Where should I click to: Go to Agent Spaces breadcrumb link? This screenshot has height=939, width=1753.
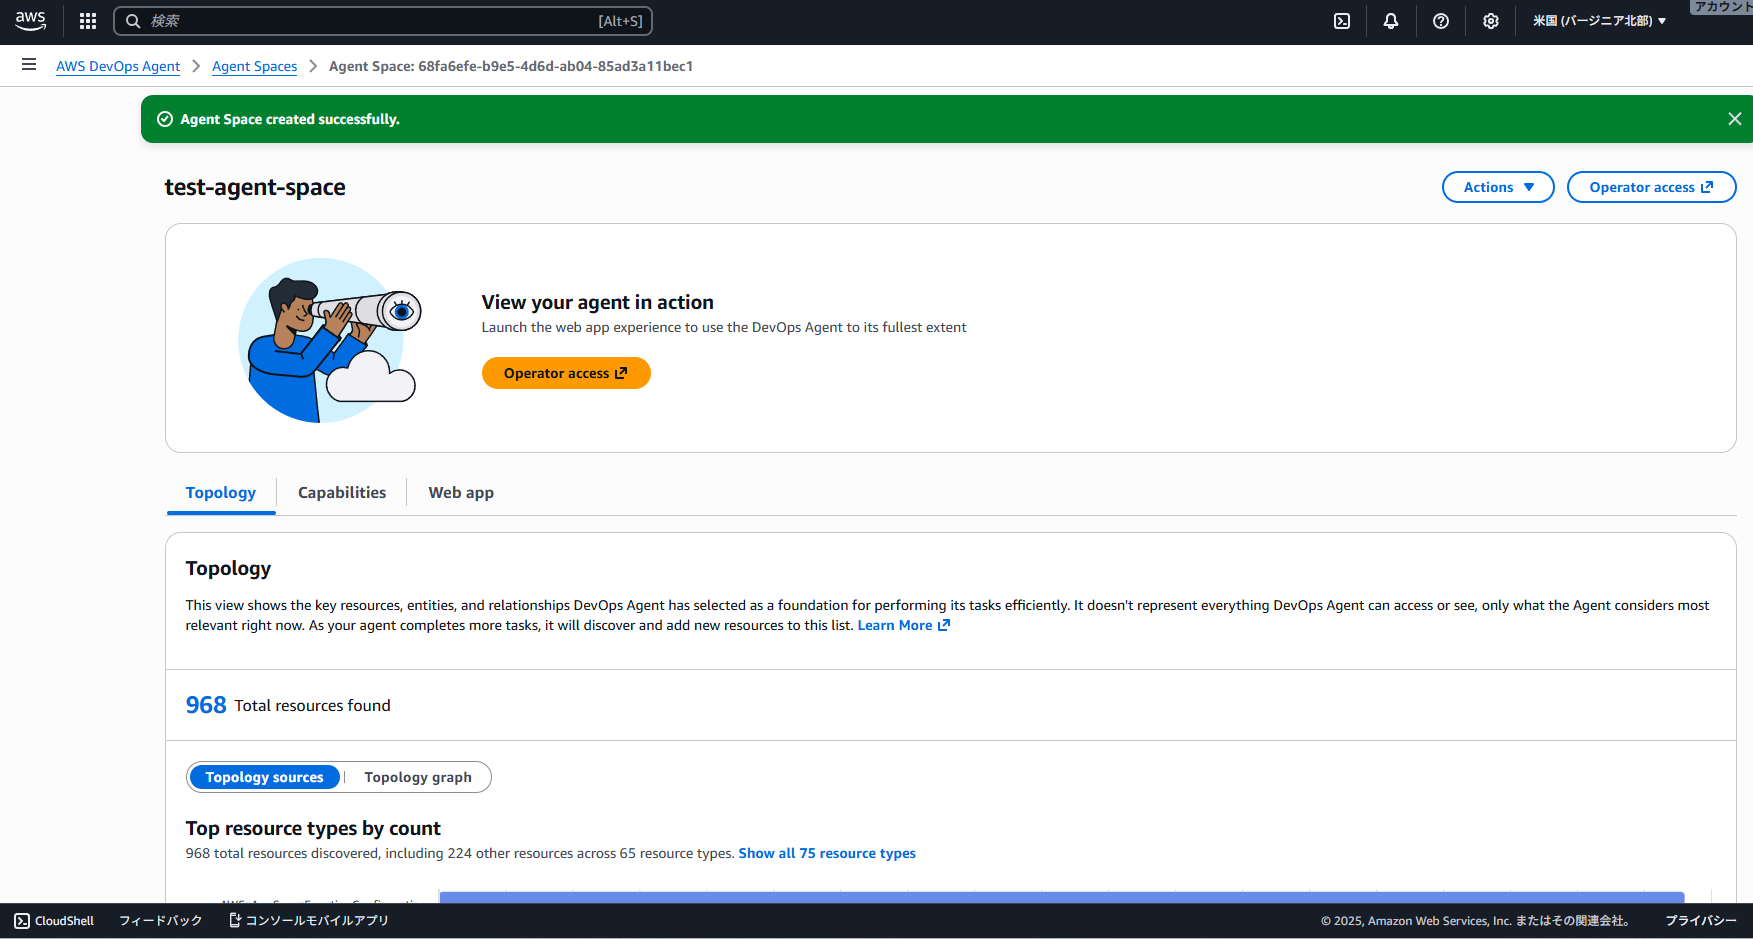(254, 66)
